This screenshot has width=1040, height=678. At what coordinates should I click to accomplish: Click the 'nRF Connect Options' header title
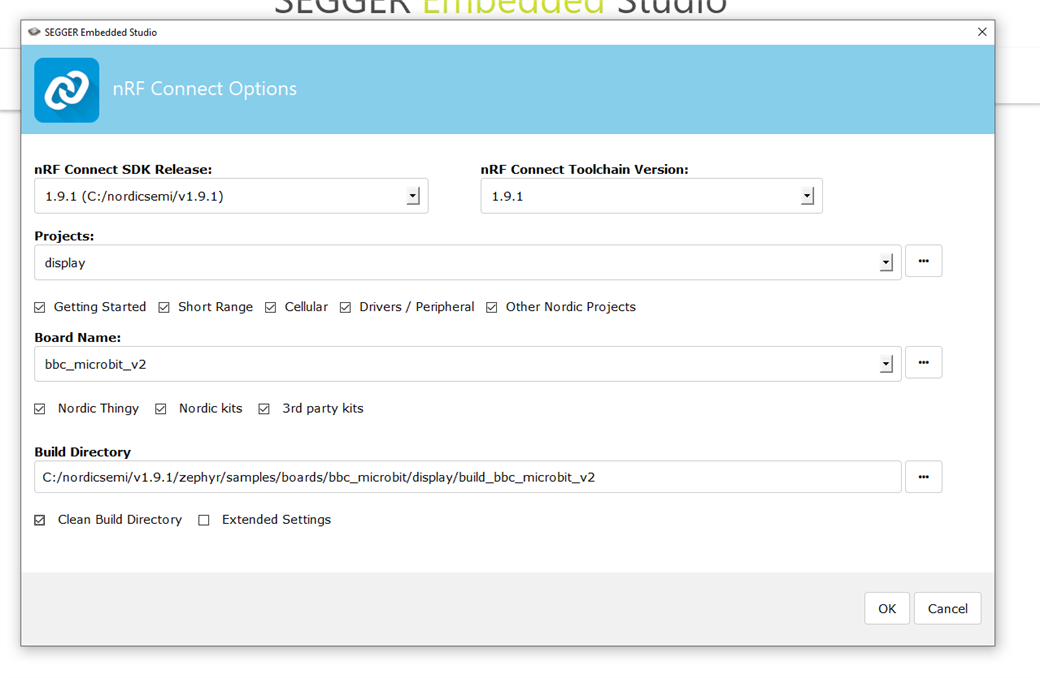204,89
